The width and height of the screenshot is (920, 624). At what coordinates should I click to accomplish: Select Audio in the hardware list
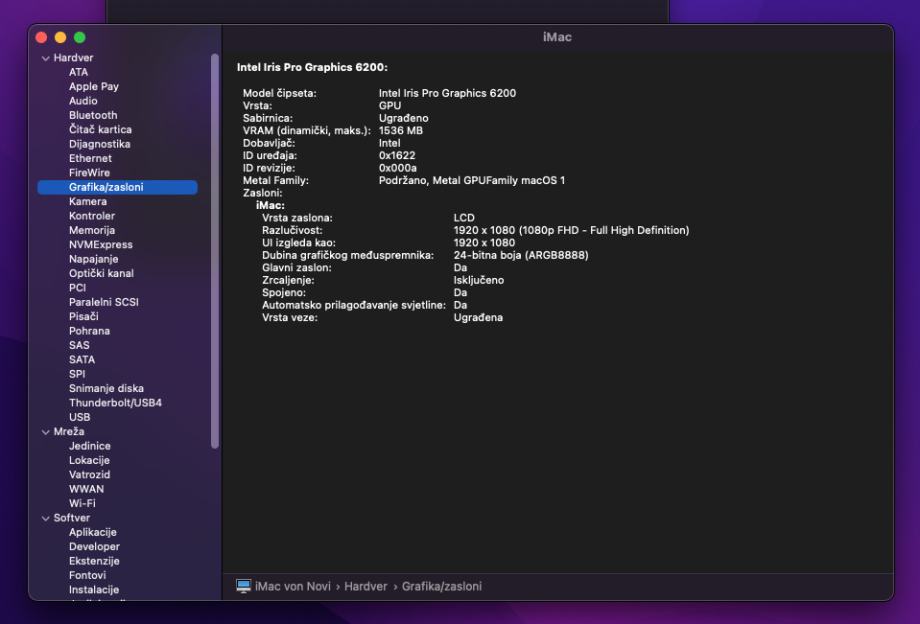tap(83, 101)
